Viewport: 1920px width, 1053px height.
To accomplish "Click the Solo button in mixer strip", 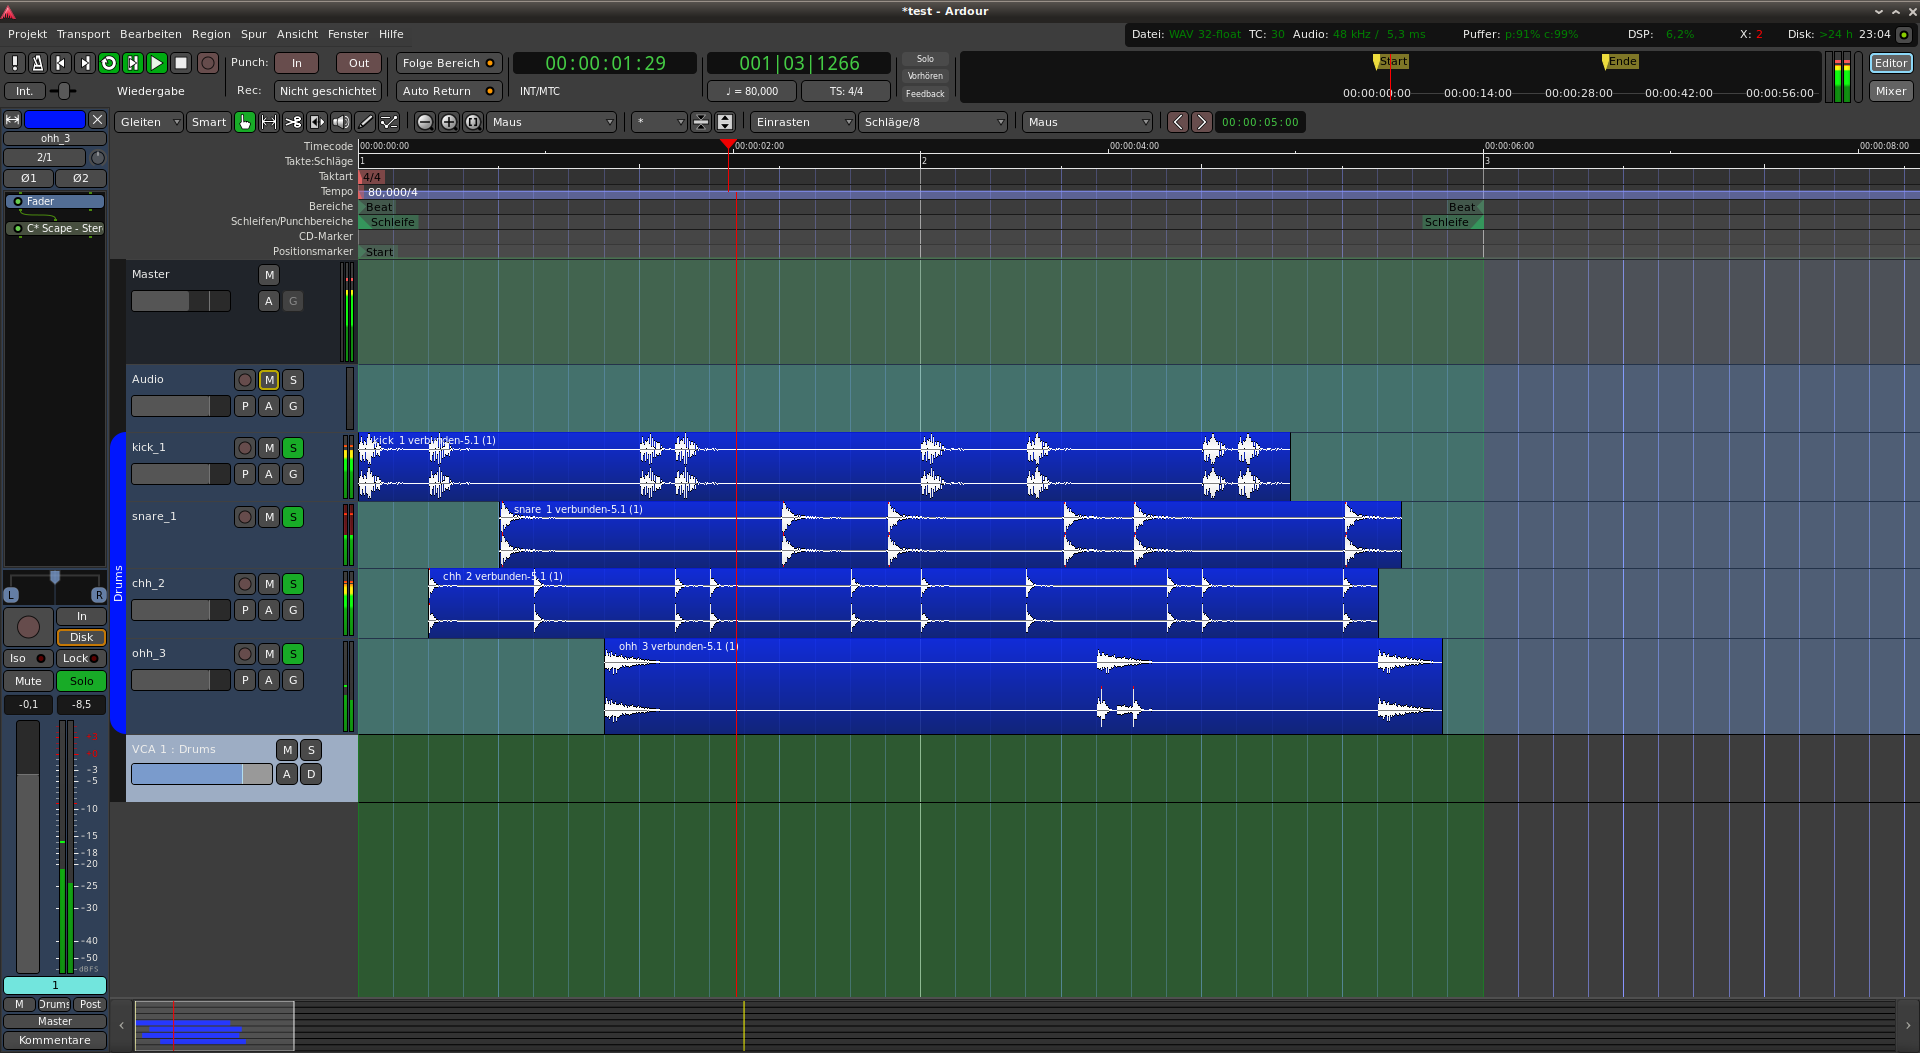I will [82, 681].
